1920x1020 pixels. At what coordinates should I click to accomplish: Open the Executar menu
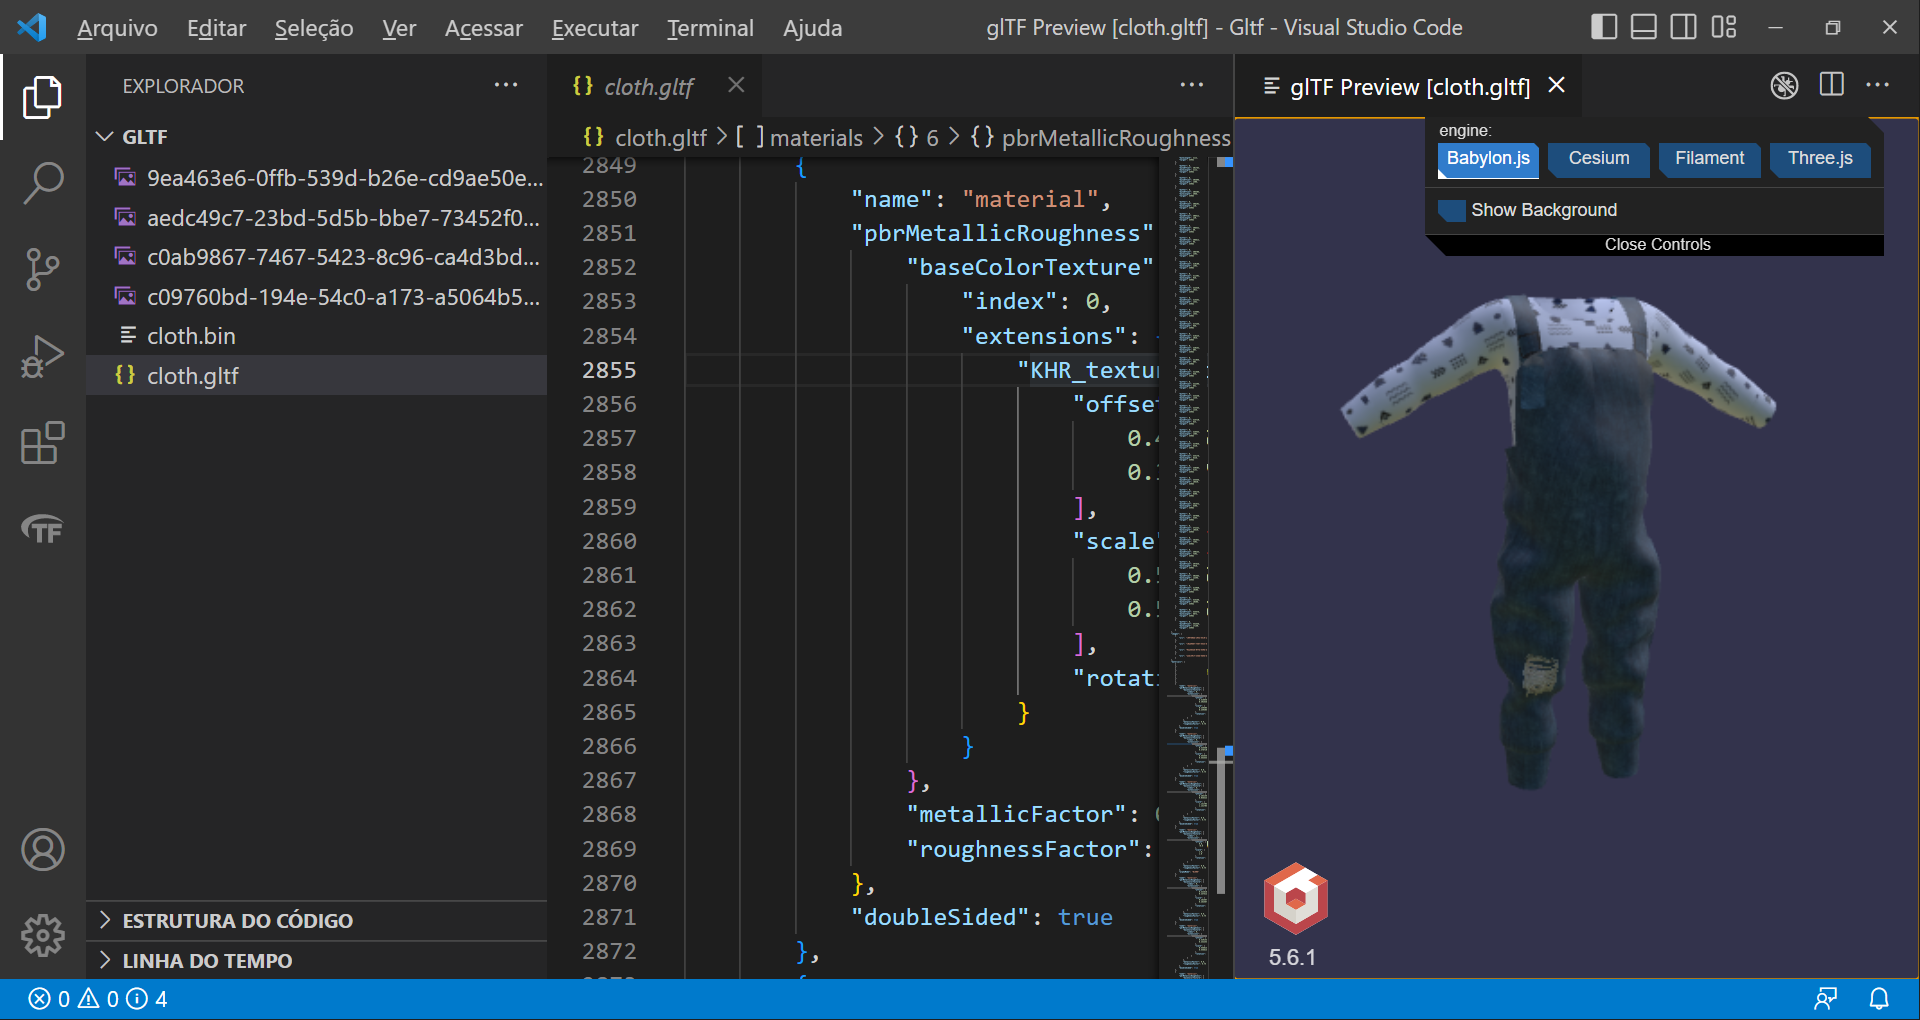[595, 28]
